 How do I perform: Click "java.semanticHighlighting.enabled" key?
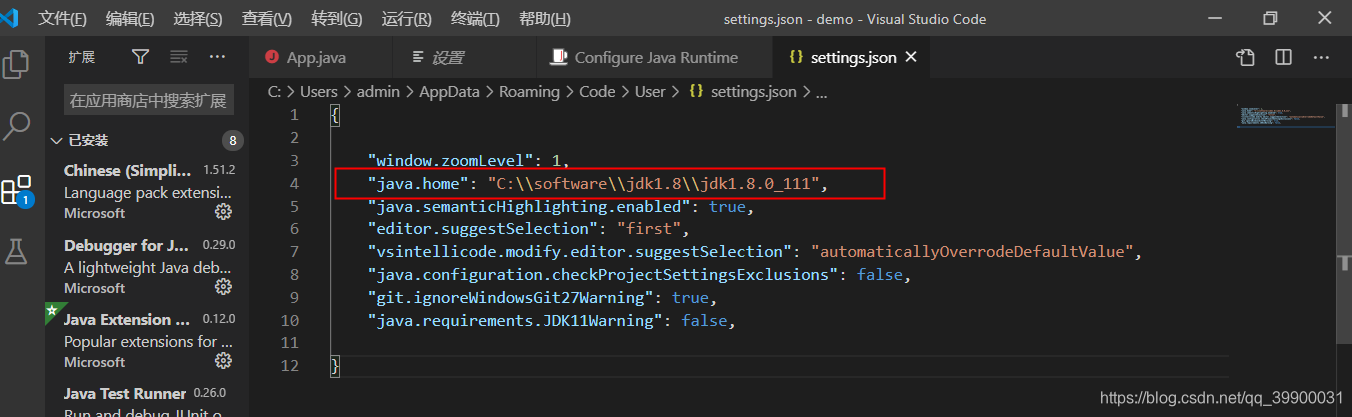coord(530,206)
